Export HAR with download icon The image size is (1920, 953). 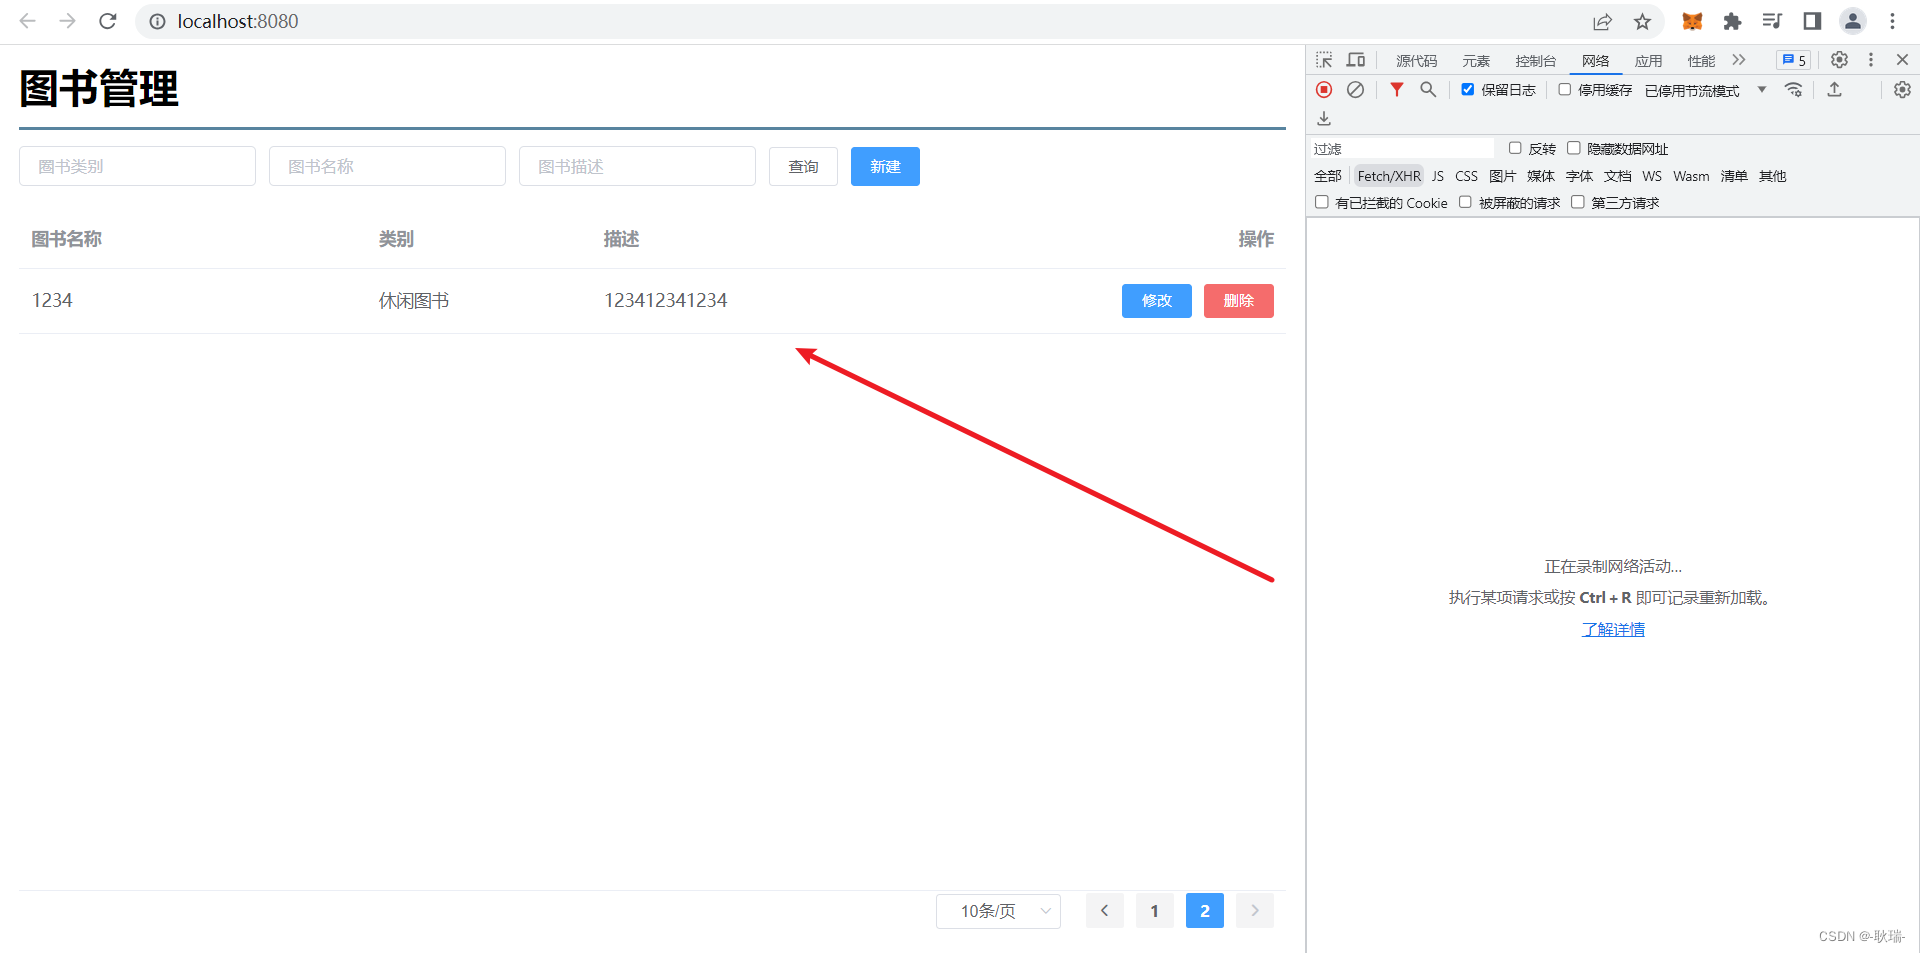pos(1324,119)
